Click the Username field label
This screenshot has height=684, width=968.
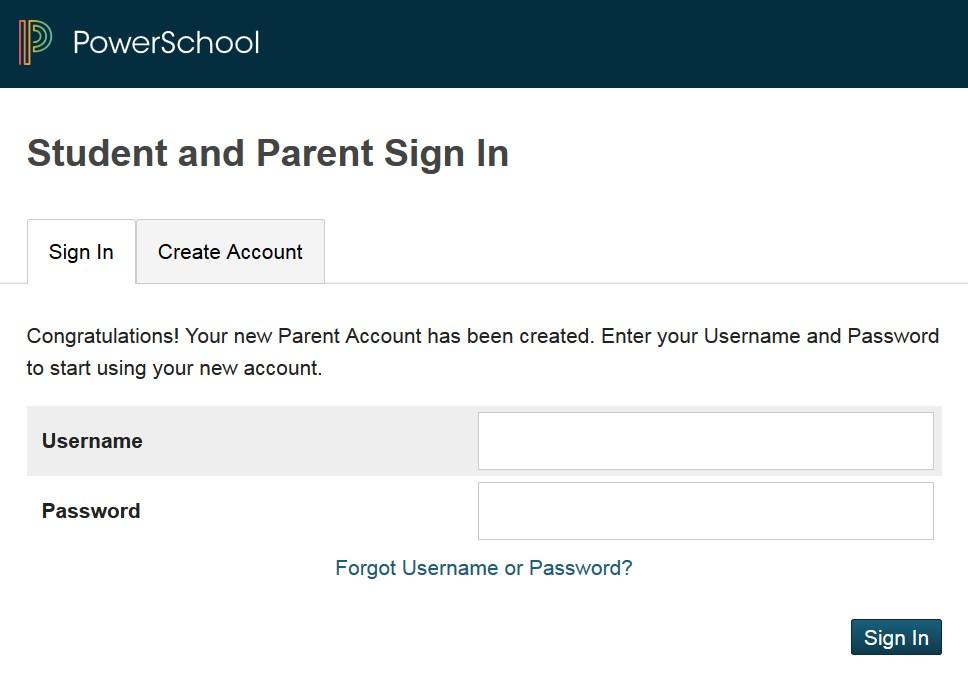[92, 441]
